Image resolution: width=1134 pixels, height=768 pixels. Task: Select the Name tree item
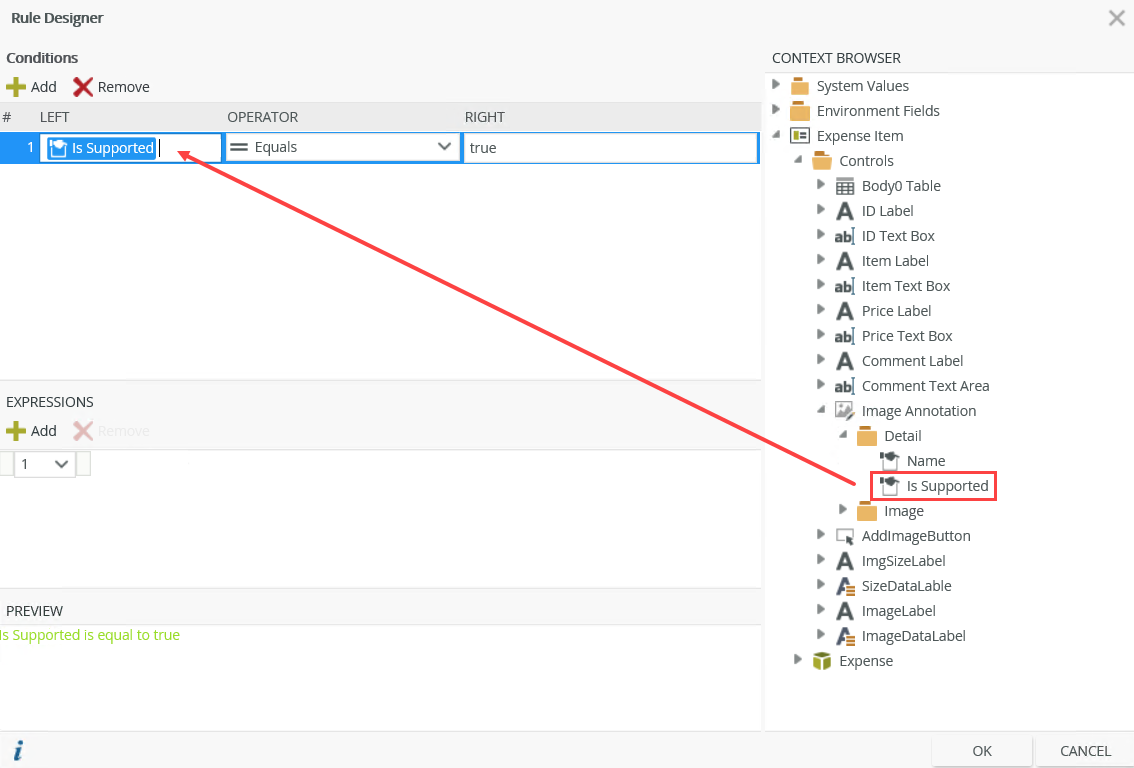tap(926, 461)
